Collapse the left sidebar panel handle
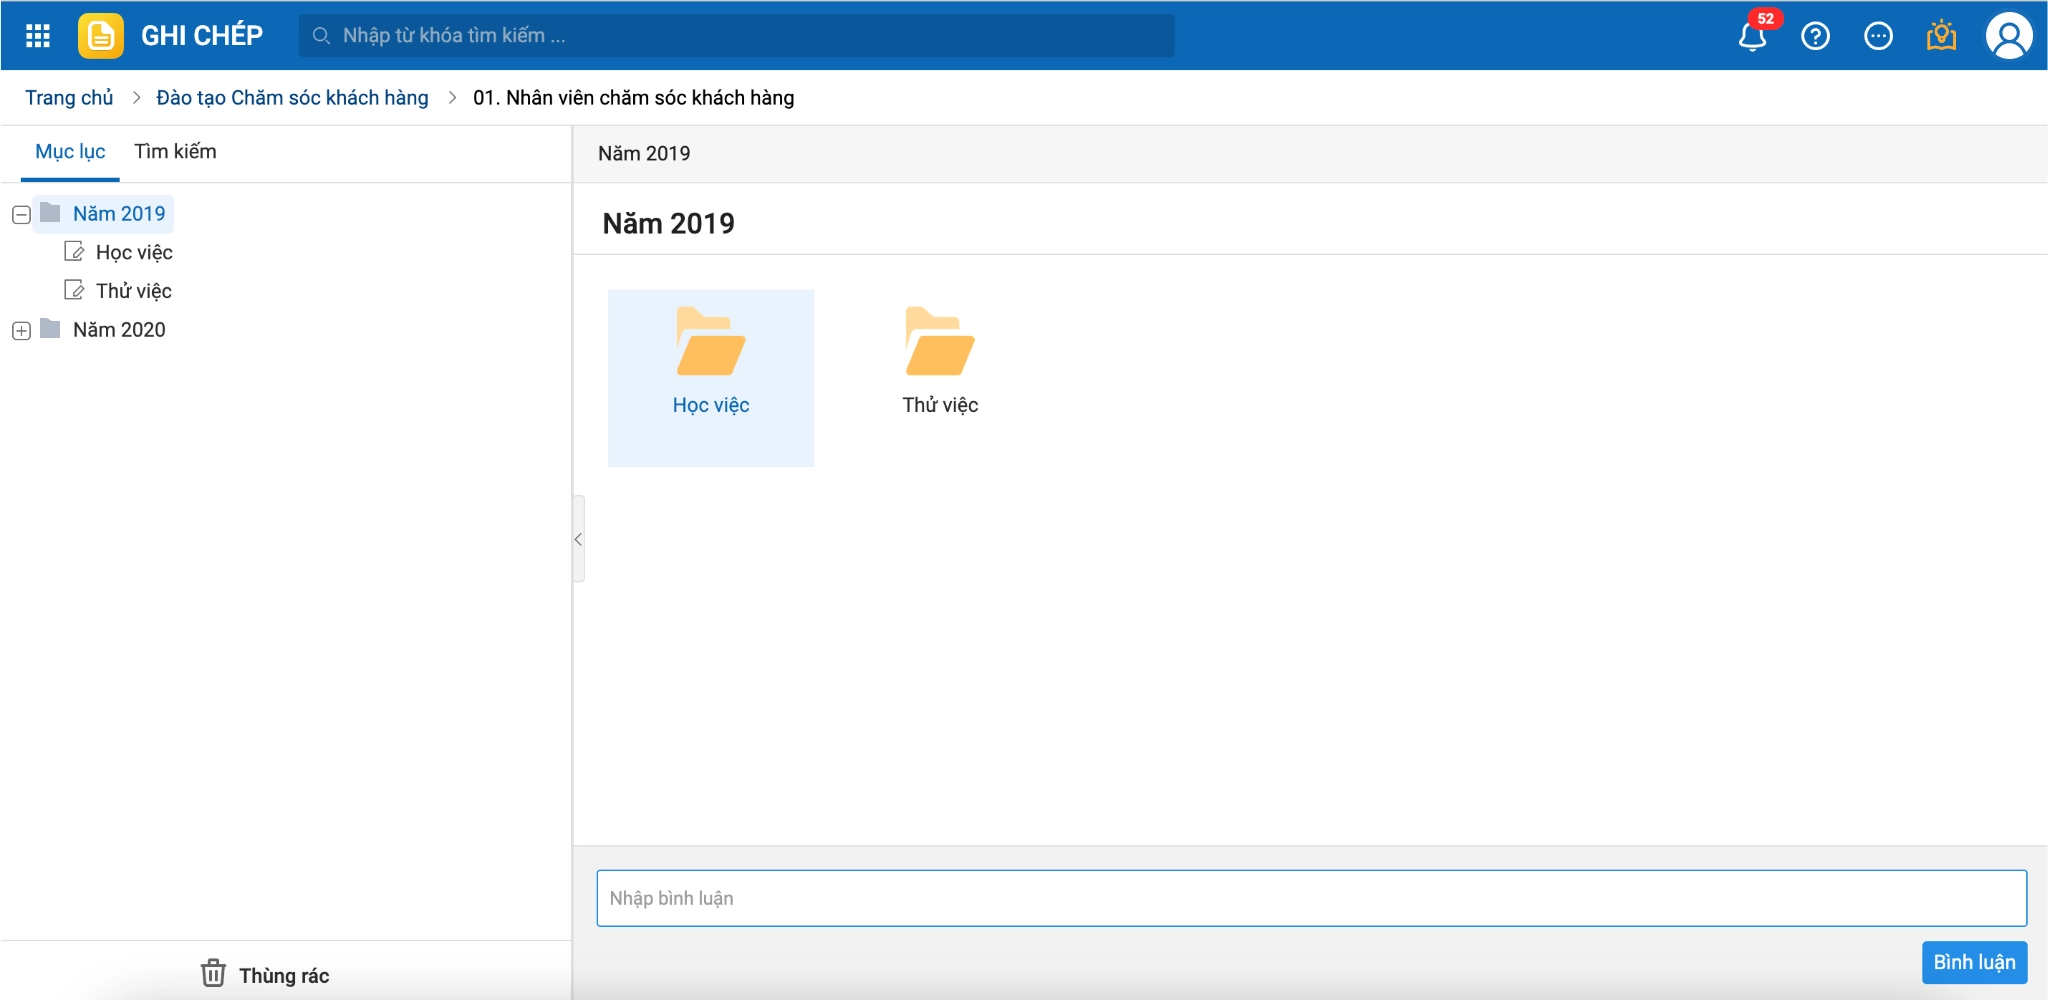 click(578, 539)
